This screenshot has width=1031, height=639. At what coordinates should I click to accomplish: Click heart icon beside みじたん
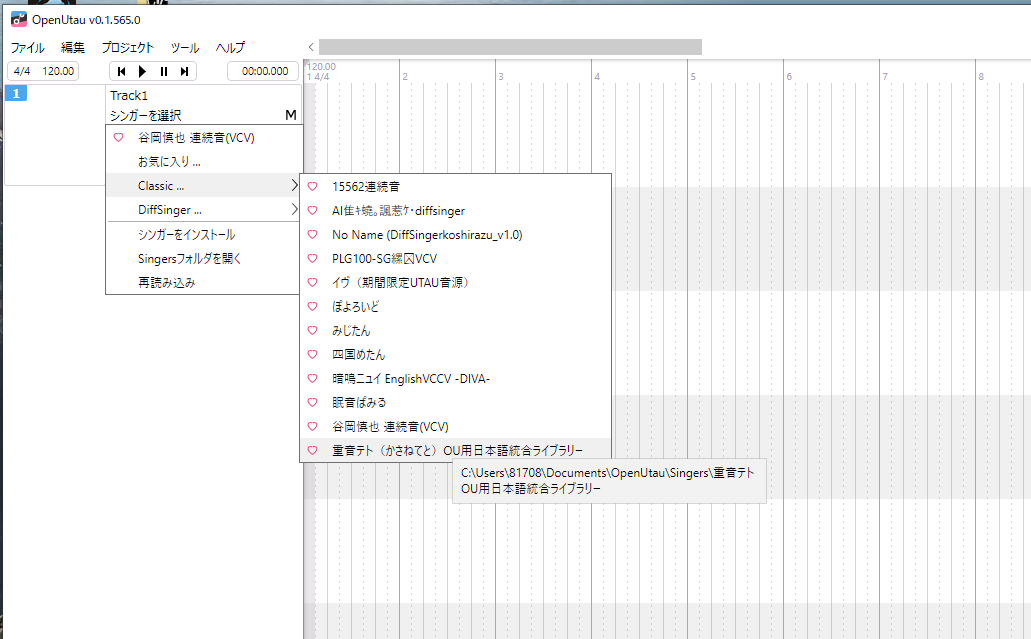pos(312,330)
